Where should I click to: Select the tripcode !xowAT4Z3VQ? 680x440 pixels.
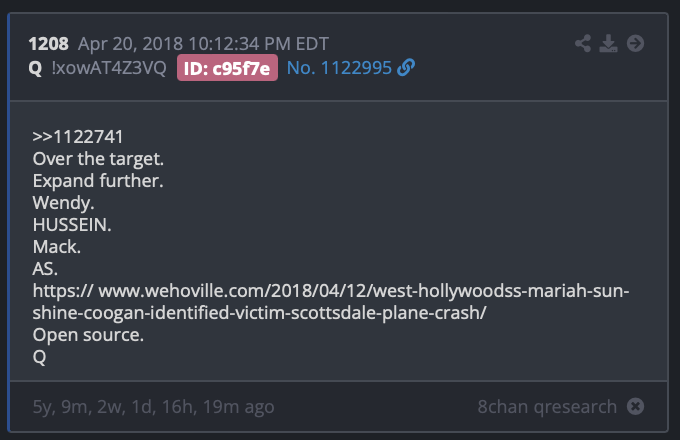click(x=109, y=68)
